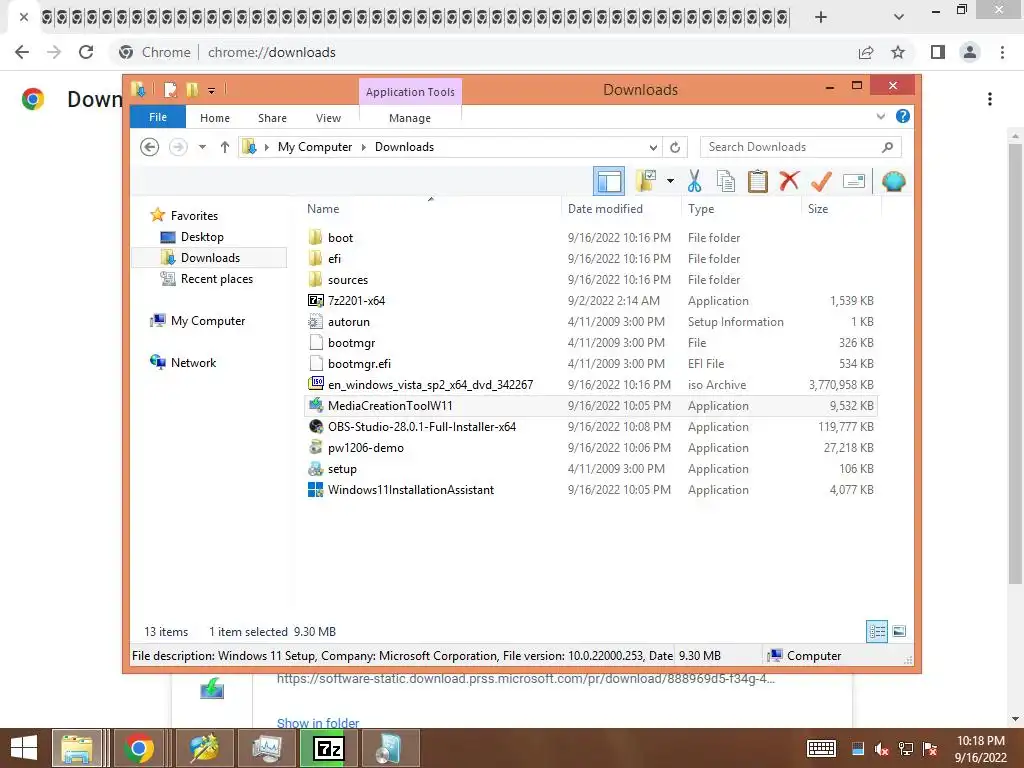Sort files by Type column
The width and height of the screenshot is (1024, 768).
pos(741,208)
